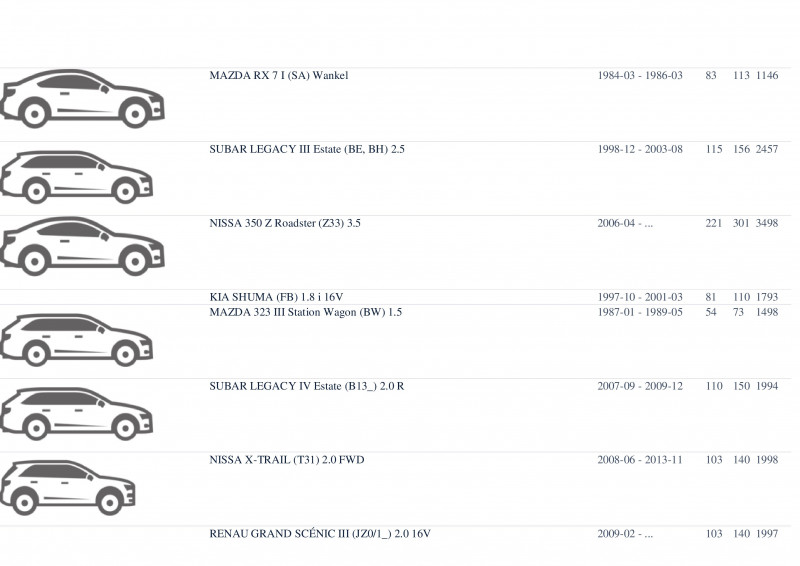800x566 pixels.
Task: Click engine displacement value 3498
Action: pos(767,223)
